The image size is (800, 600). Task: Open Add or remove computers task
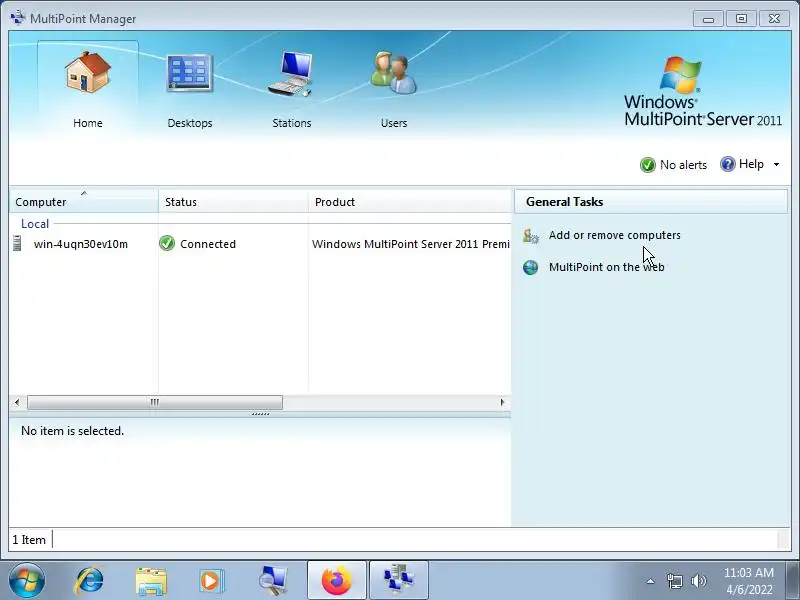pos(614,235)
